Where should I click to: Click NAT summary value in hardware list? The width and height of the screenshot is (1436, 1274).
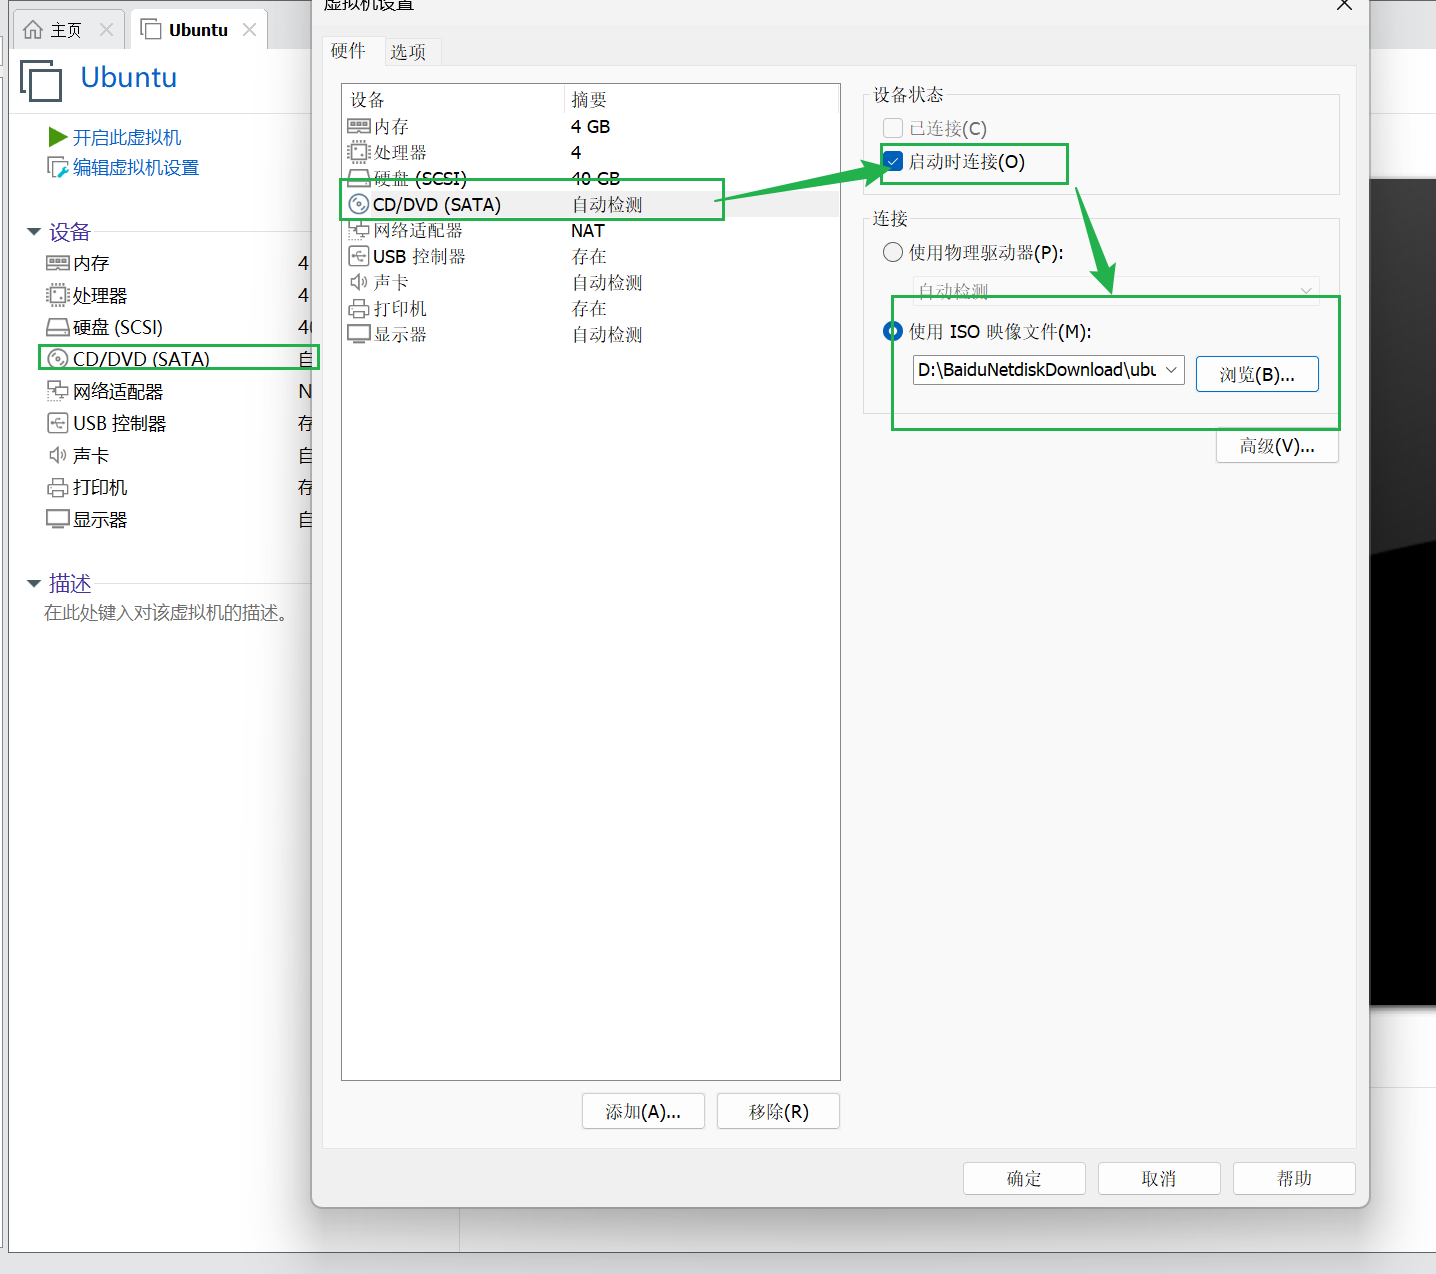588,230
